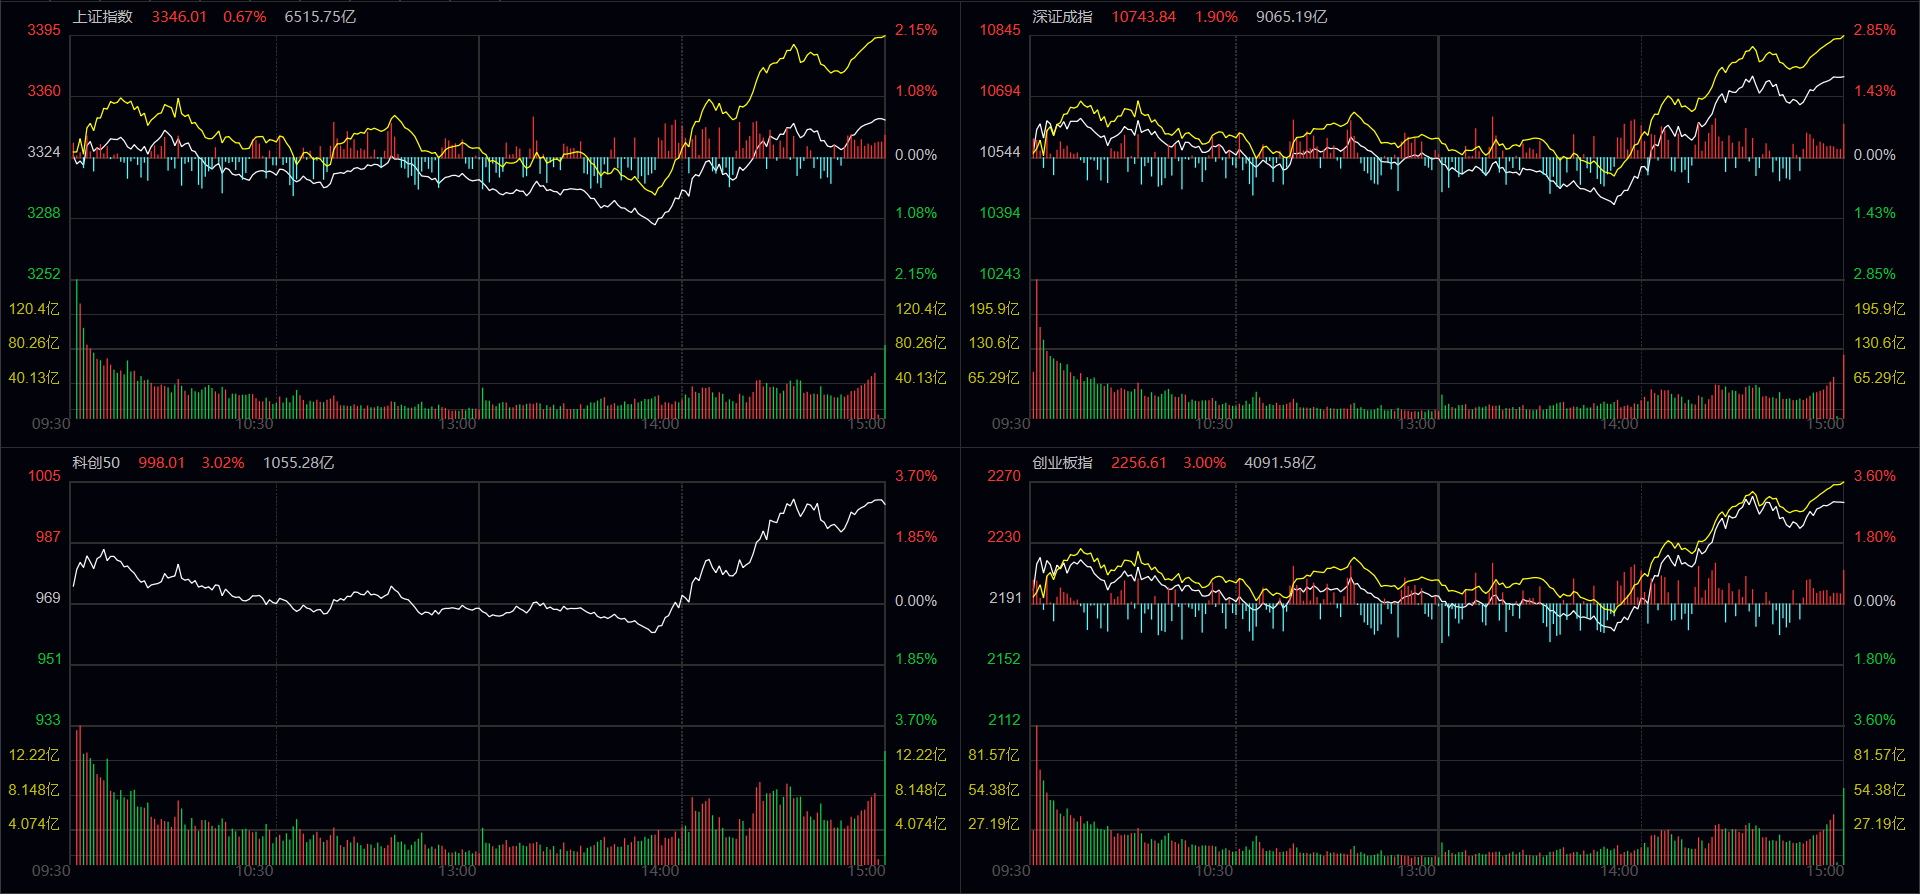1920x894 pixels.
Task: Click the 969 baseline price label
Action: (x=48, y=598)
